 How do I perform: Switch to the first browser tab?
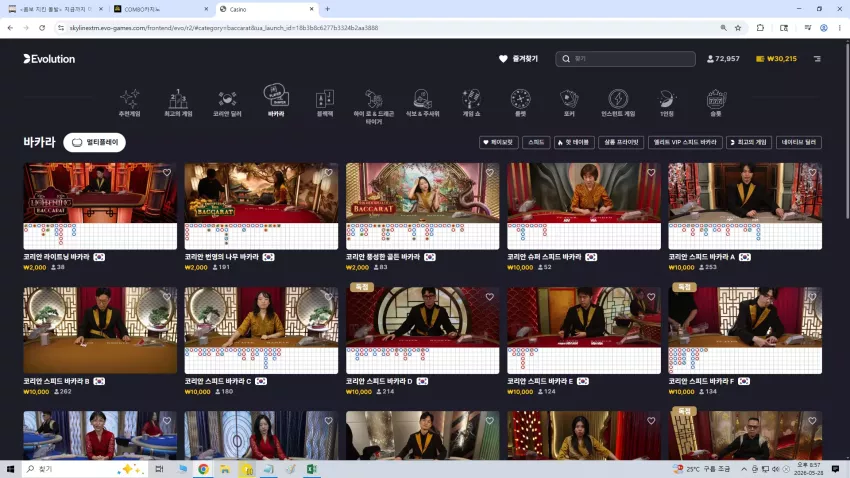tap(55, 9)
